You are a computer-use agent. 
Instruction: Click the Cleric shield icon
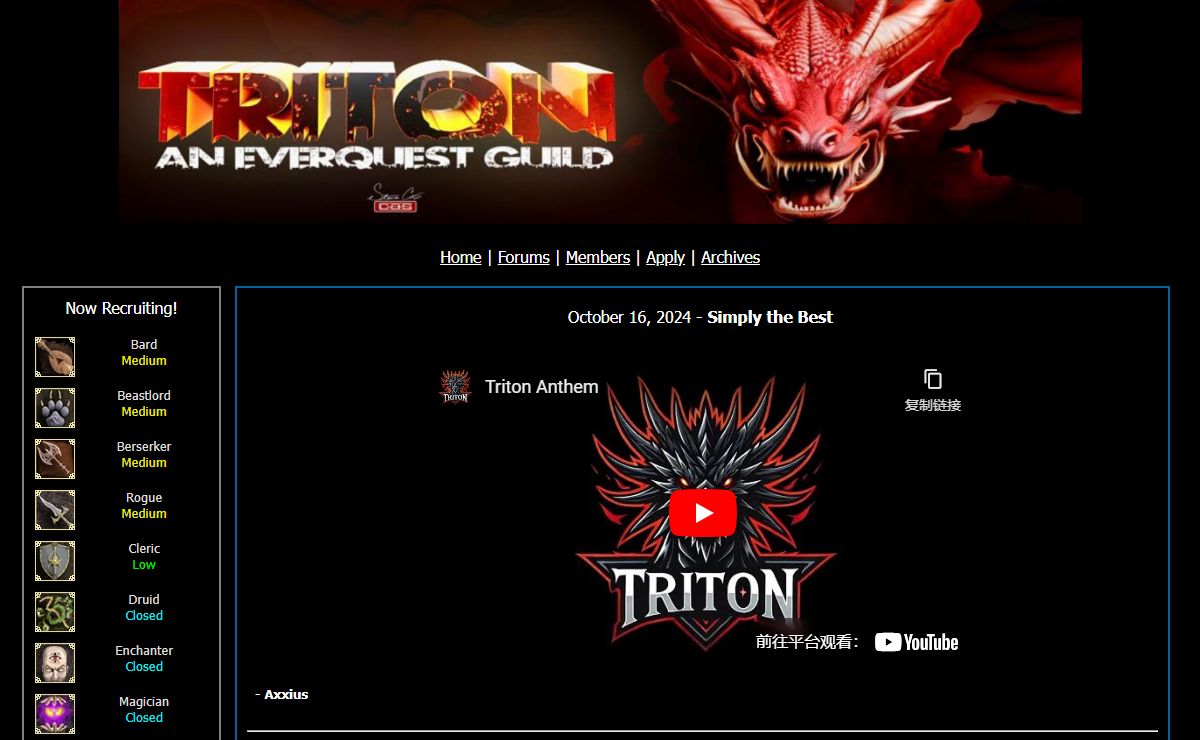(55, 561)
